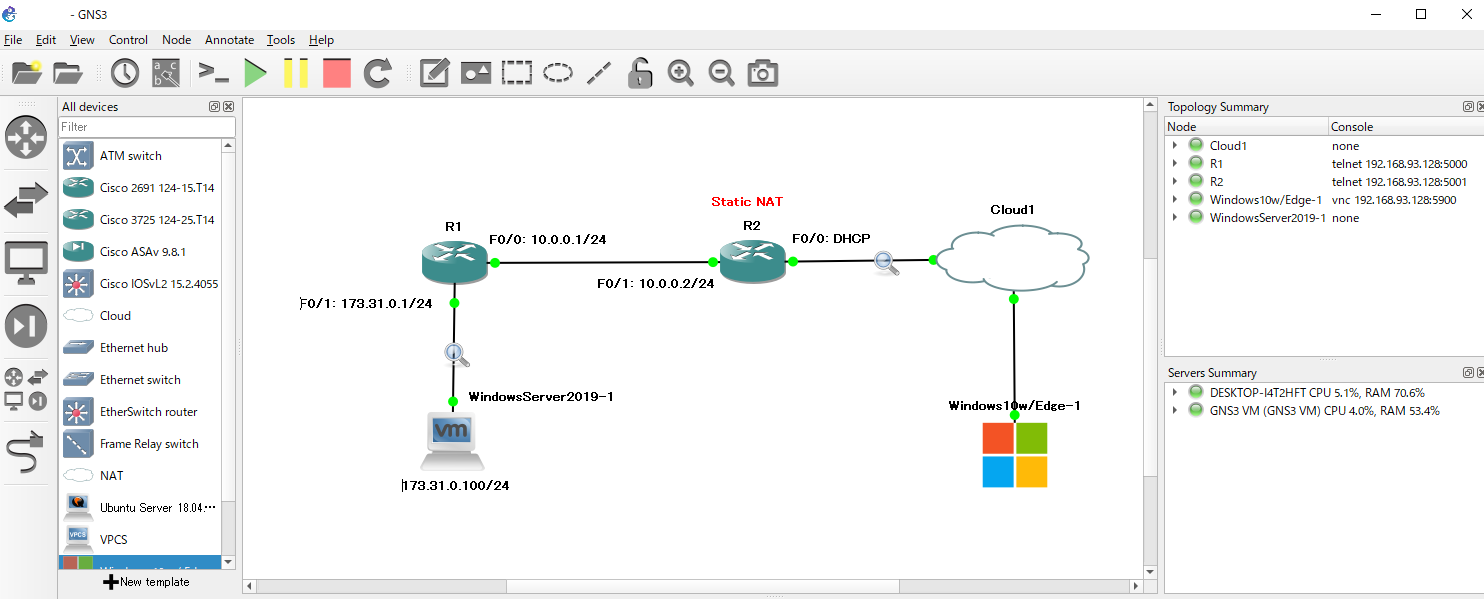Browse switches in the device sidebar

click(26, 199)
